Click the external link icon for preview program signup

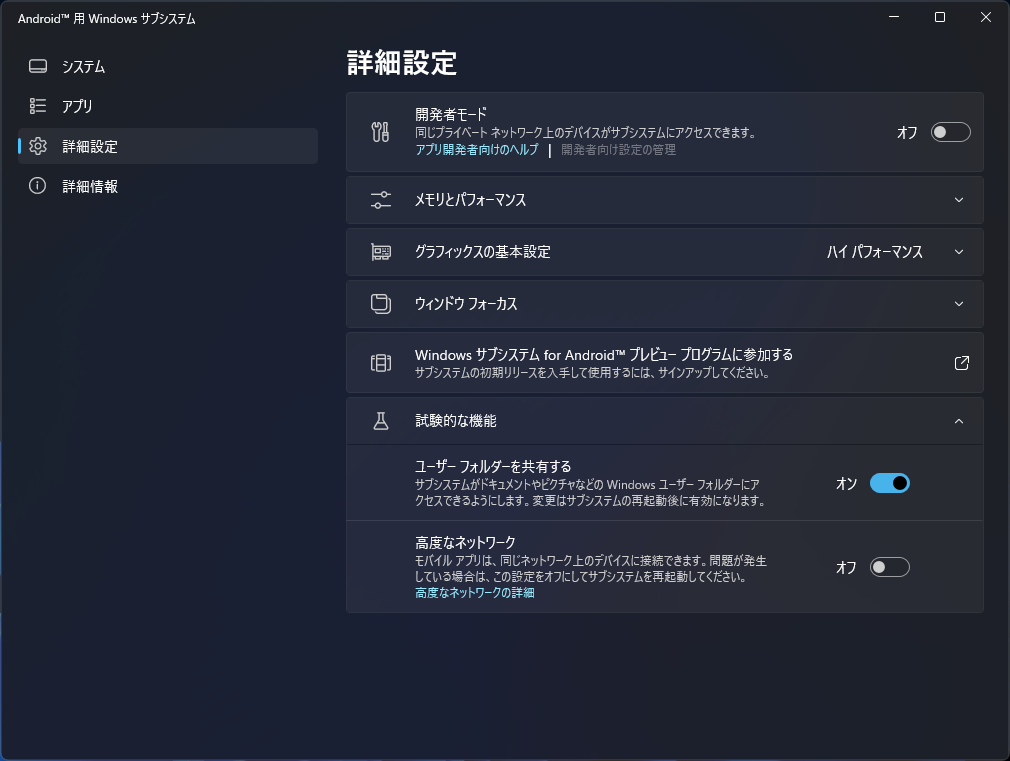coord(960,363)
